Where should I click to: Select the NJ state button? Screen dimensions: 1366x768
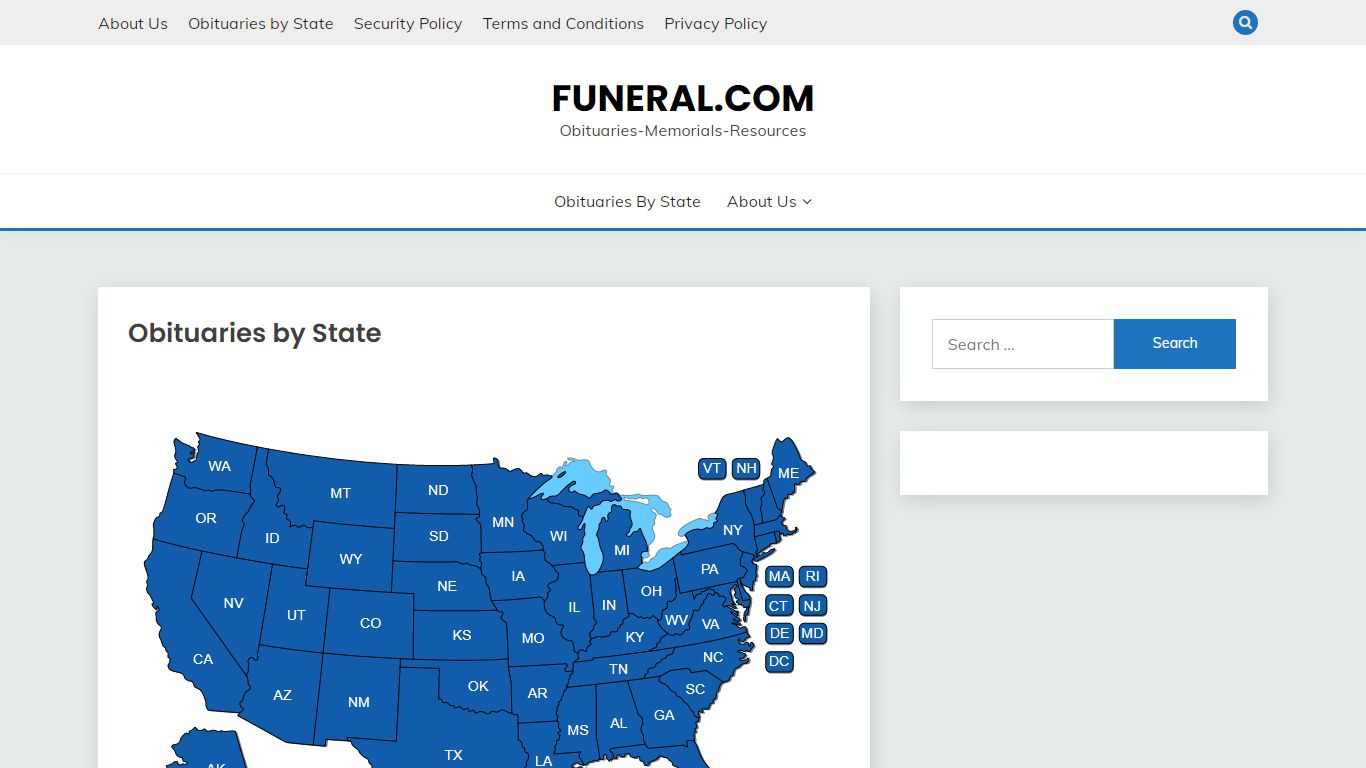click(813, 605)
